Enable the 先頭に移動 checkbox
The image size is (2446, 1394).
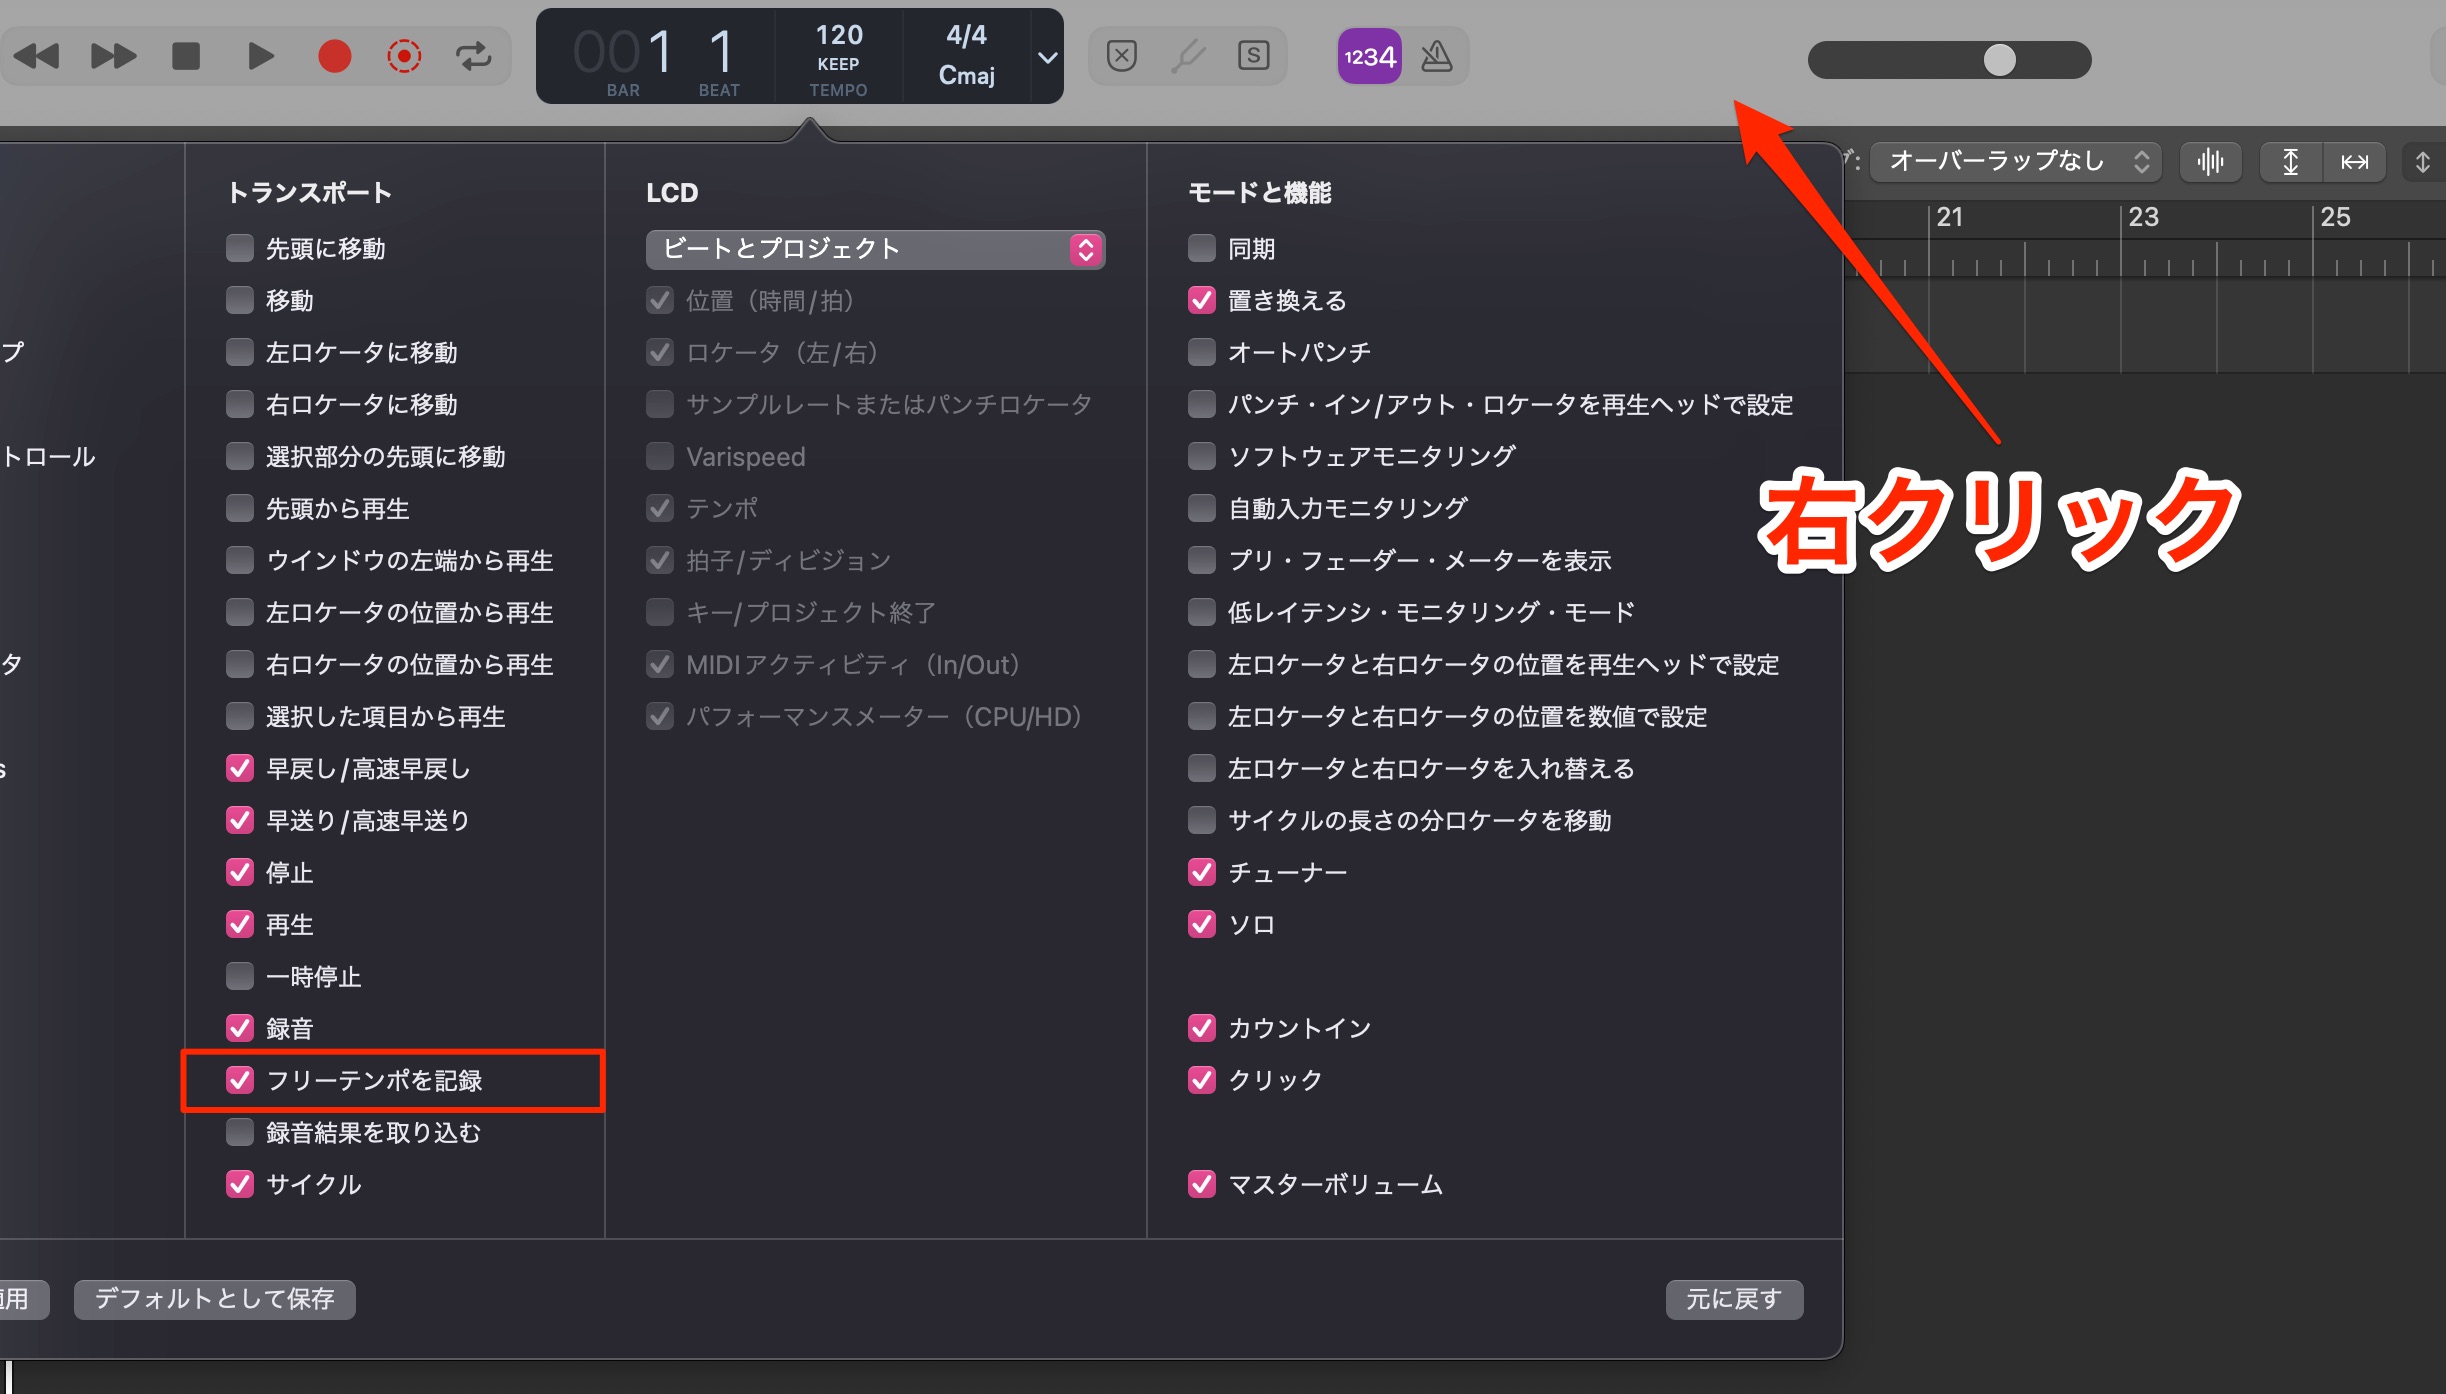click(x=240, y=248)
